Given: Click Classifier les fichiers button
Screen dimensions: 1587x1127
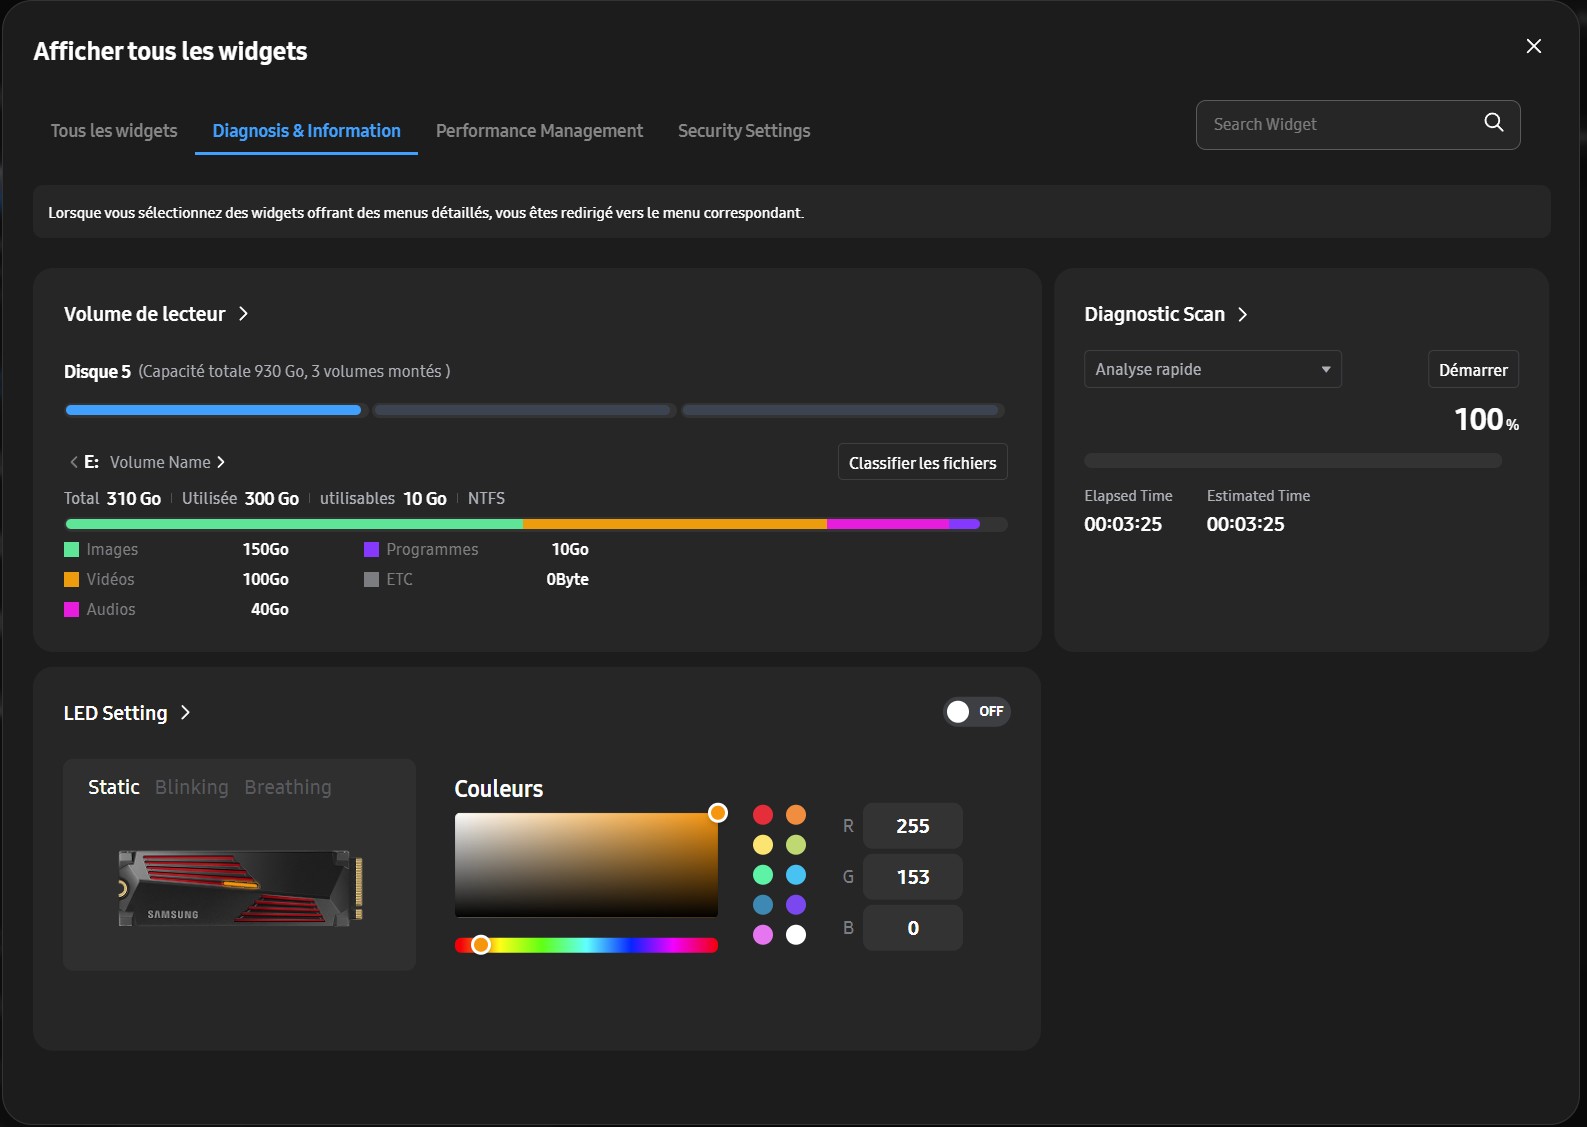Looking at the screenshot, I should [921, 463].
